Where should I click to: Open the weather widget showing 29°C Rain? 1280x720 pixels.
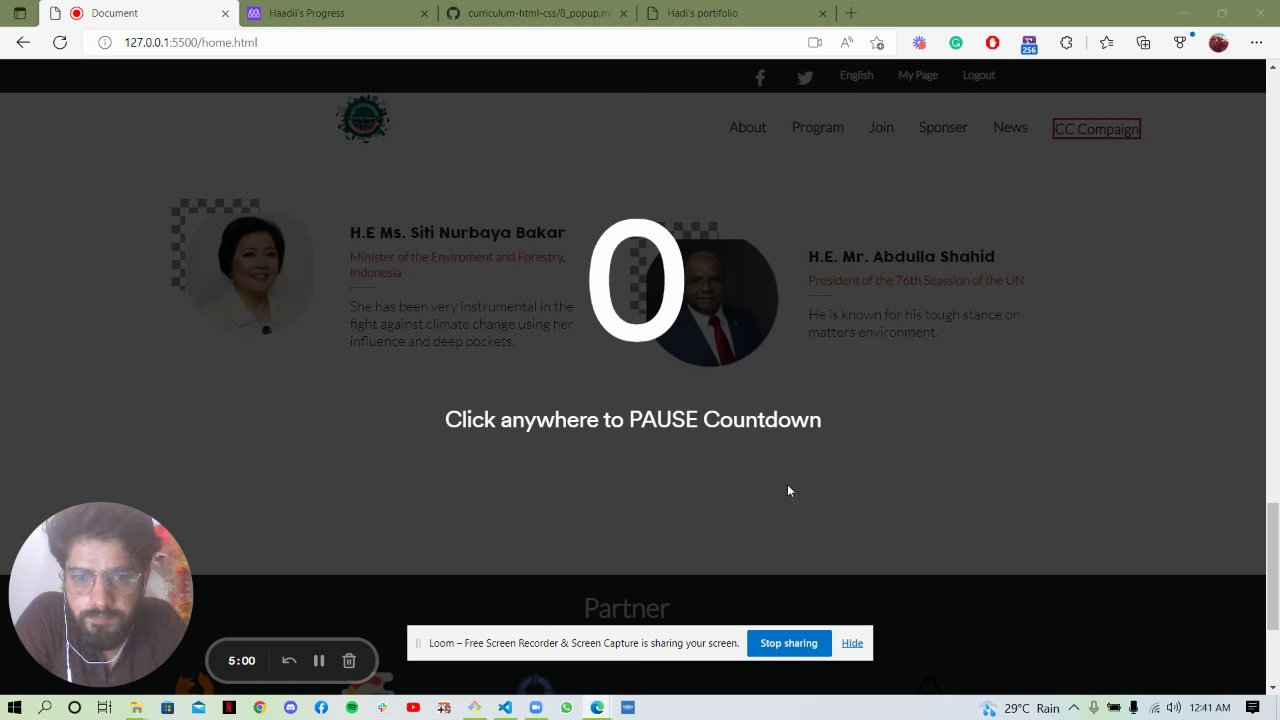(x=1020, y=708)
